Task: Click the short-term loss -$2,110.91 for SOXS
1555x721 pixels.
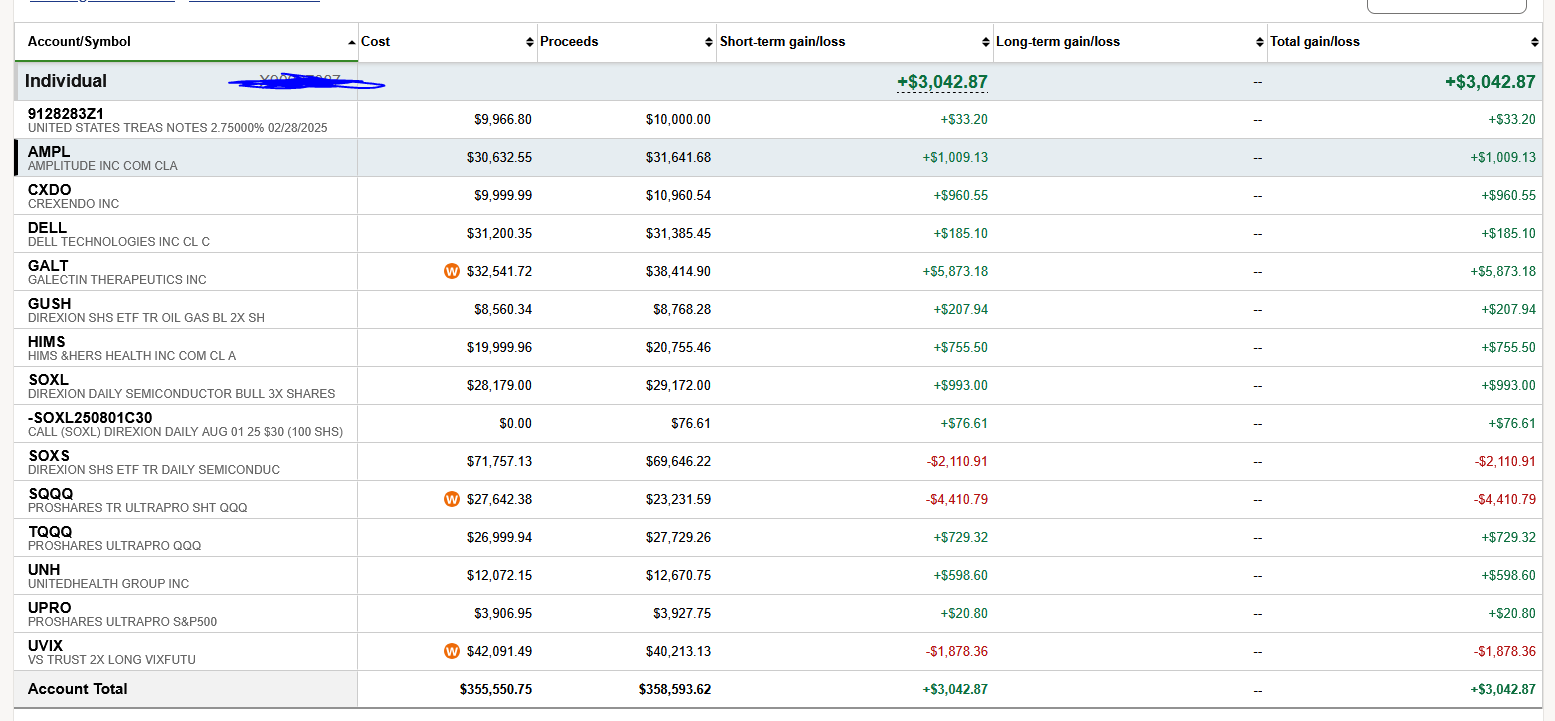Action: coord(957,461)
